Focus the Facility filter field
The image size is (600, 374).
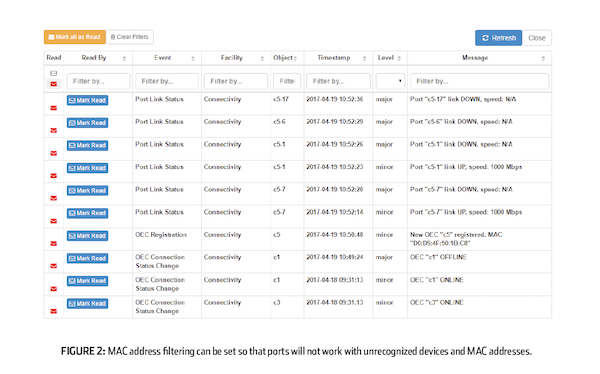[x=236, y=81]
